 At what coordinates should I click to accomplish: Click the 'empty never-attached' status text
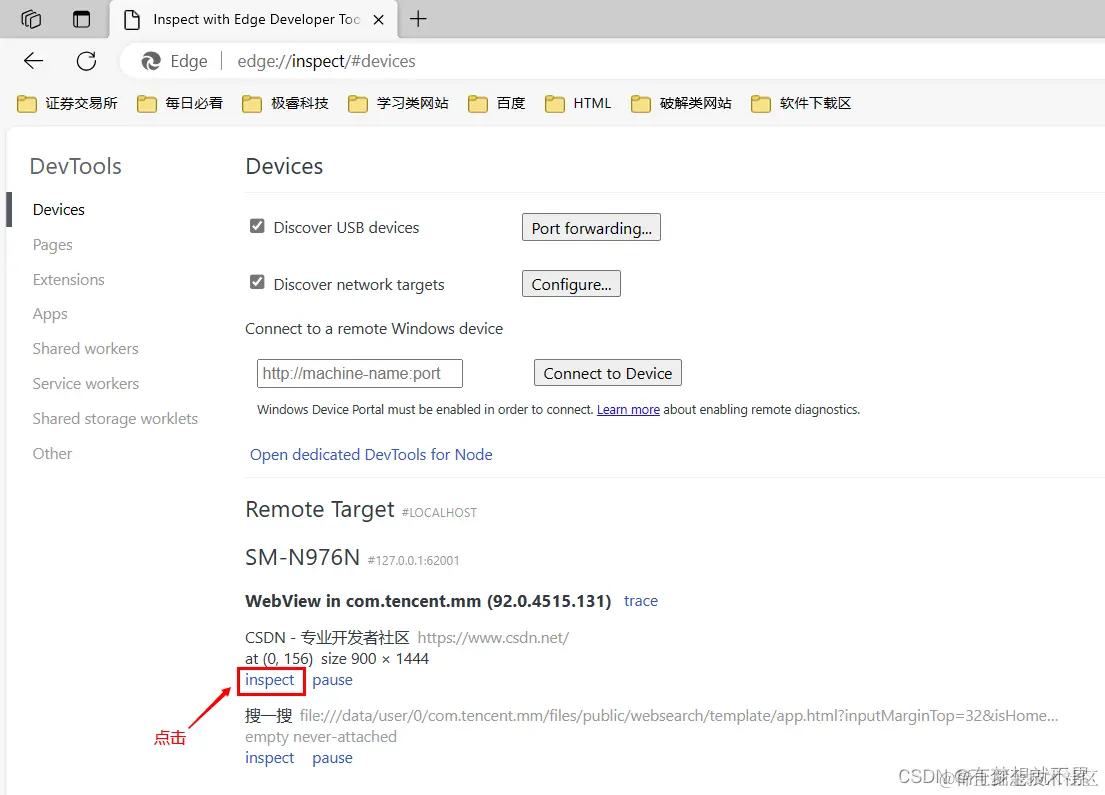point(321,737)
